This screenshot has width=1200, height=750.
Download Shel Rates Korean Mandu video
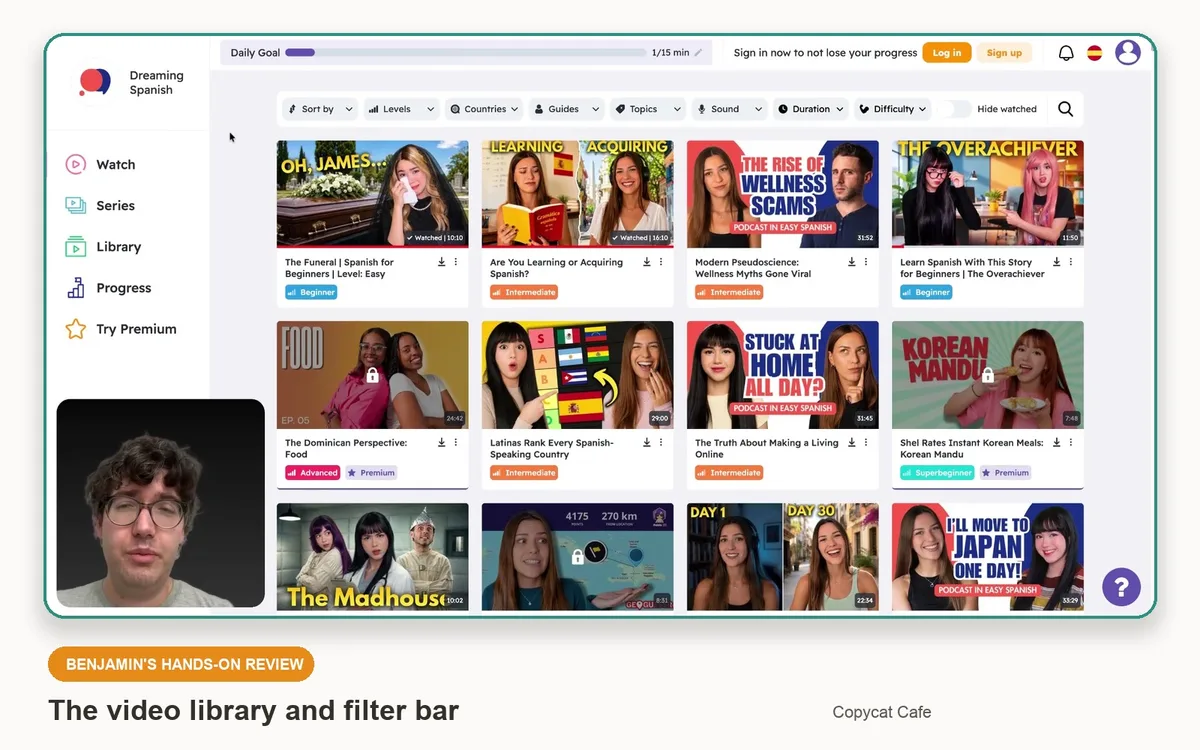click(x=1057, y=442)
